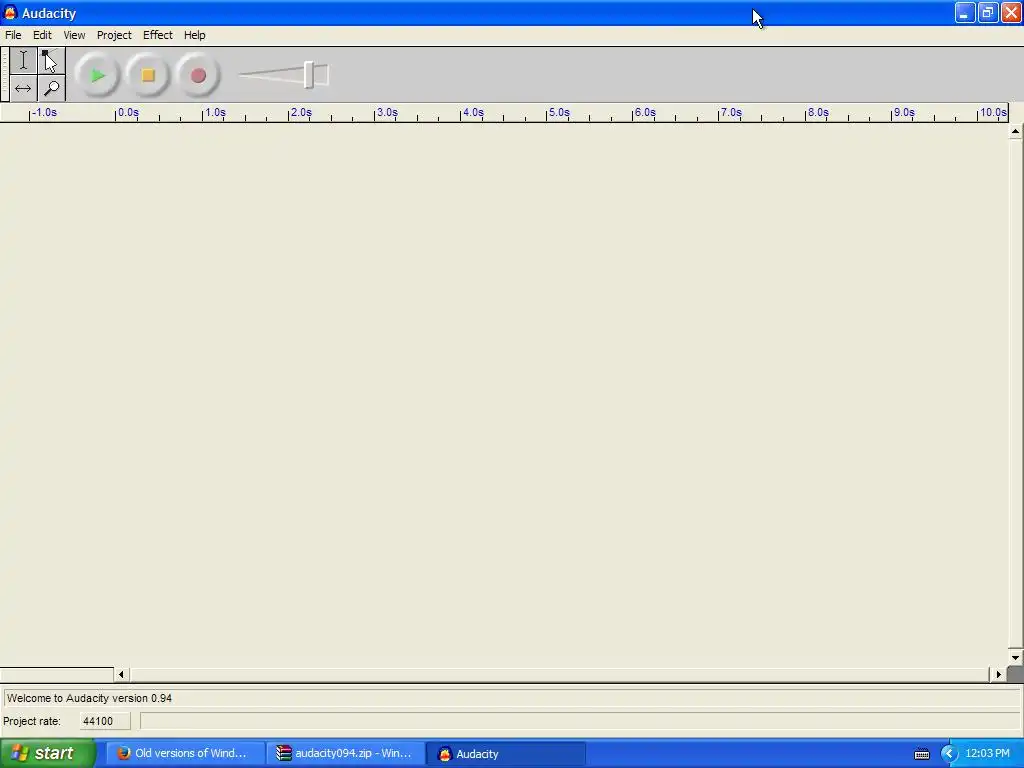Click the keyboard icon in system tray
The width and height of the screenshot is (1024, 768).
(x=921, y=754)
